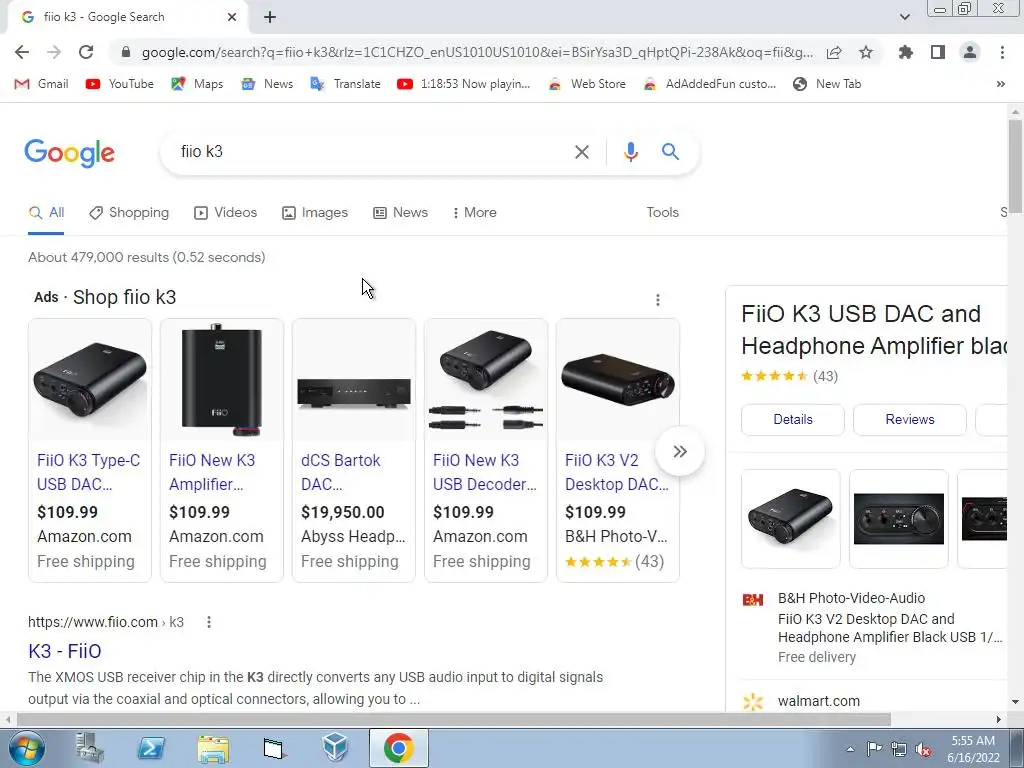
Task: Click the horizontal scrollbar thumb
Action: [453, 719]
